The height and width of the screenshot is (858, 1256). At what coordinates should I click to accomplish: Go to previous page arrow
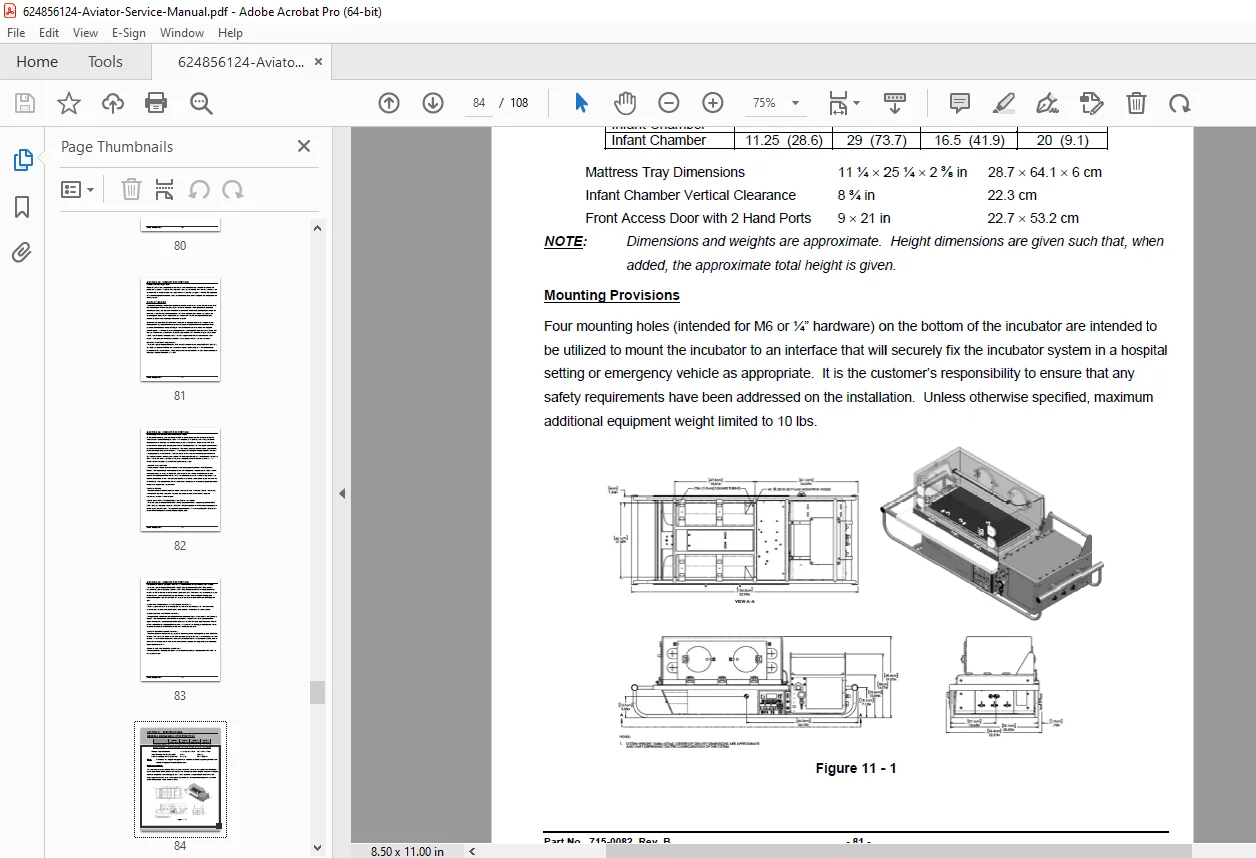(389, 103)
